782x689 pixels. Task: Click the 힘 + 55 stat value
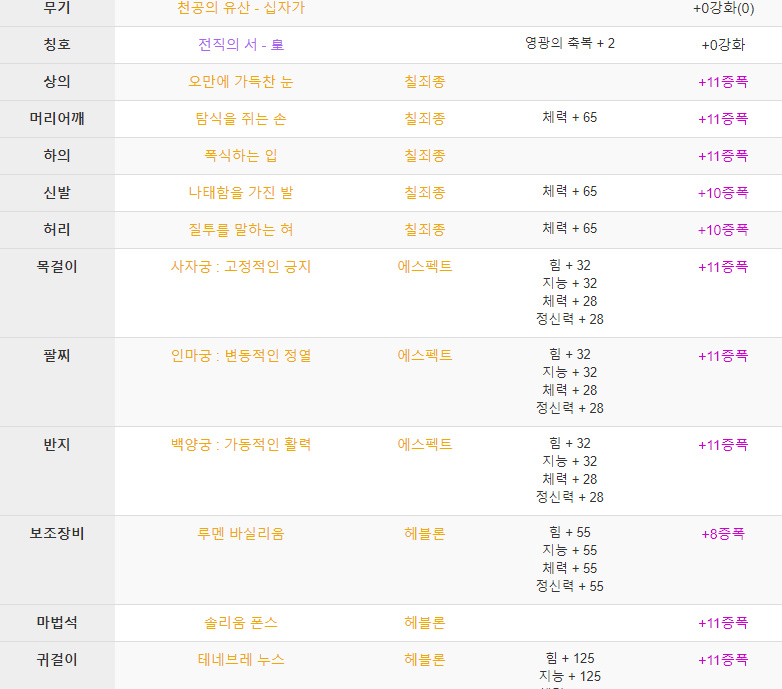point(570,532)
